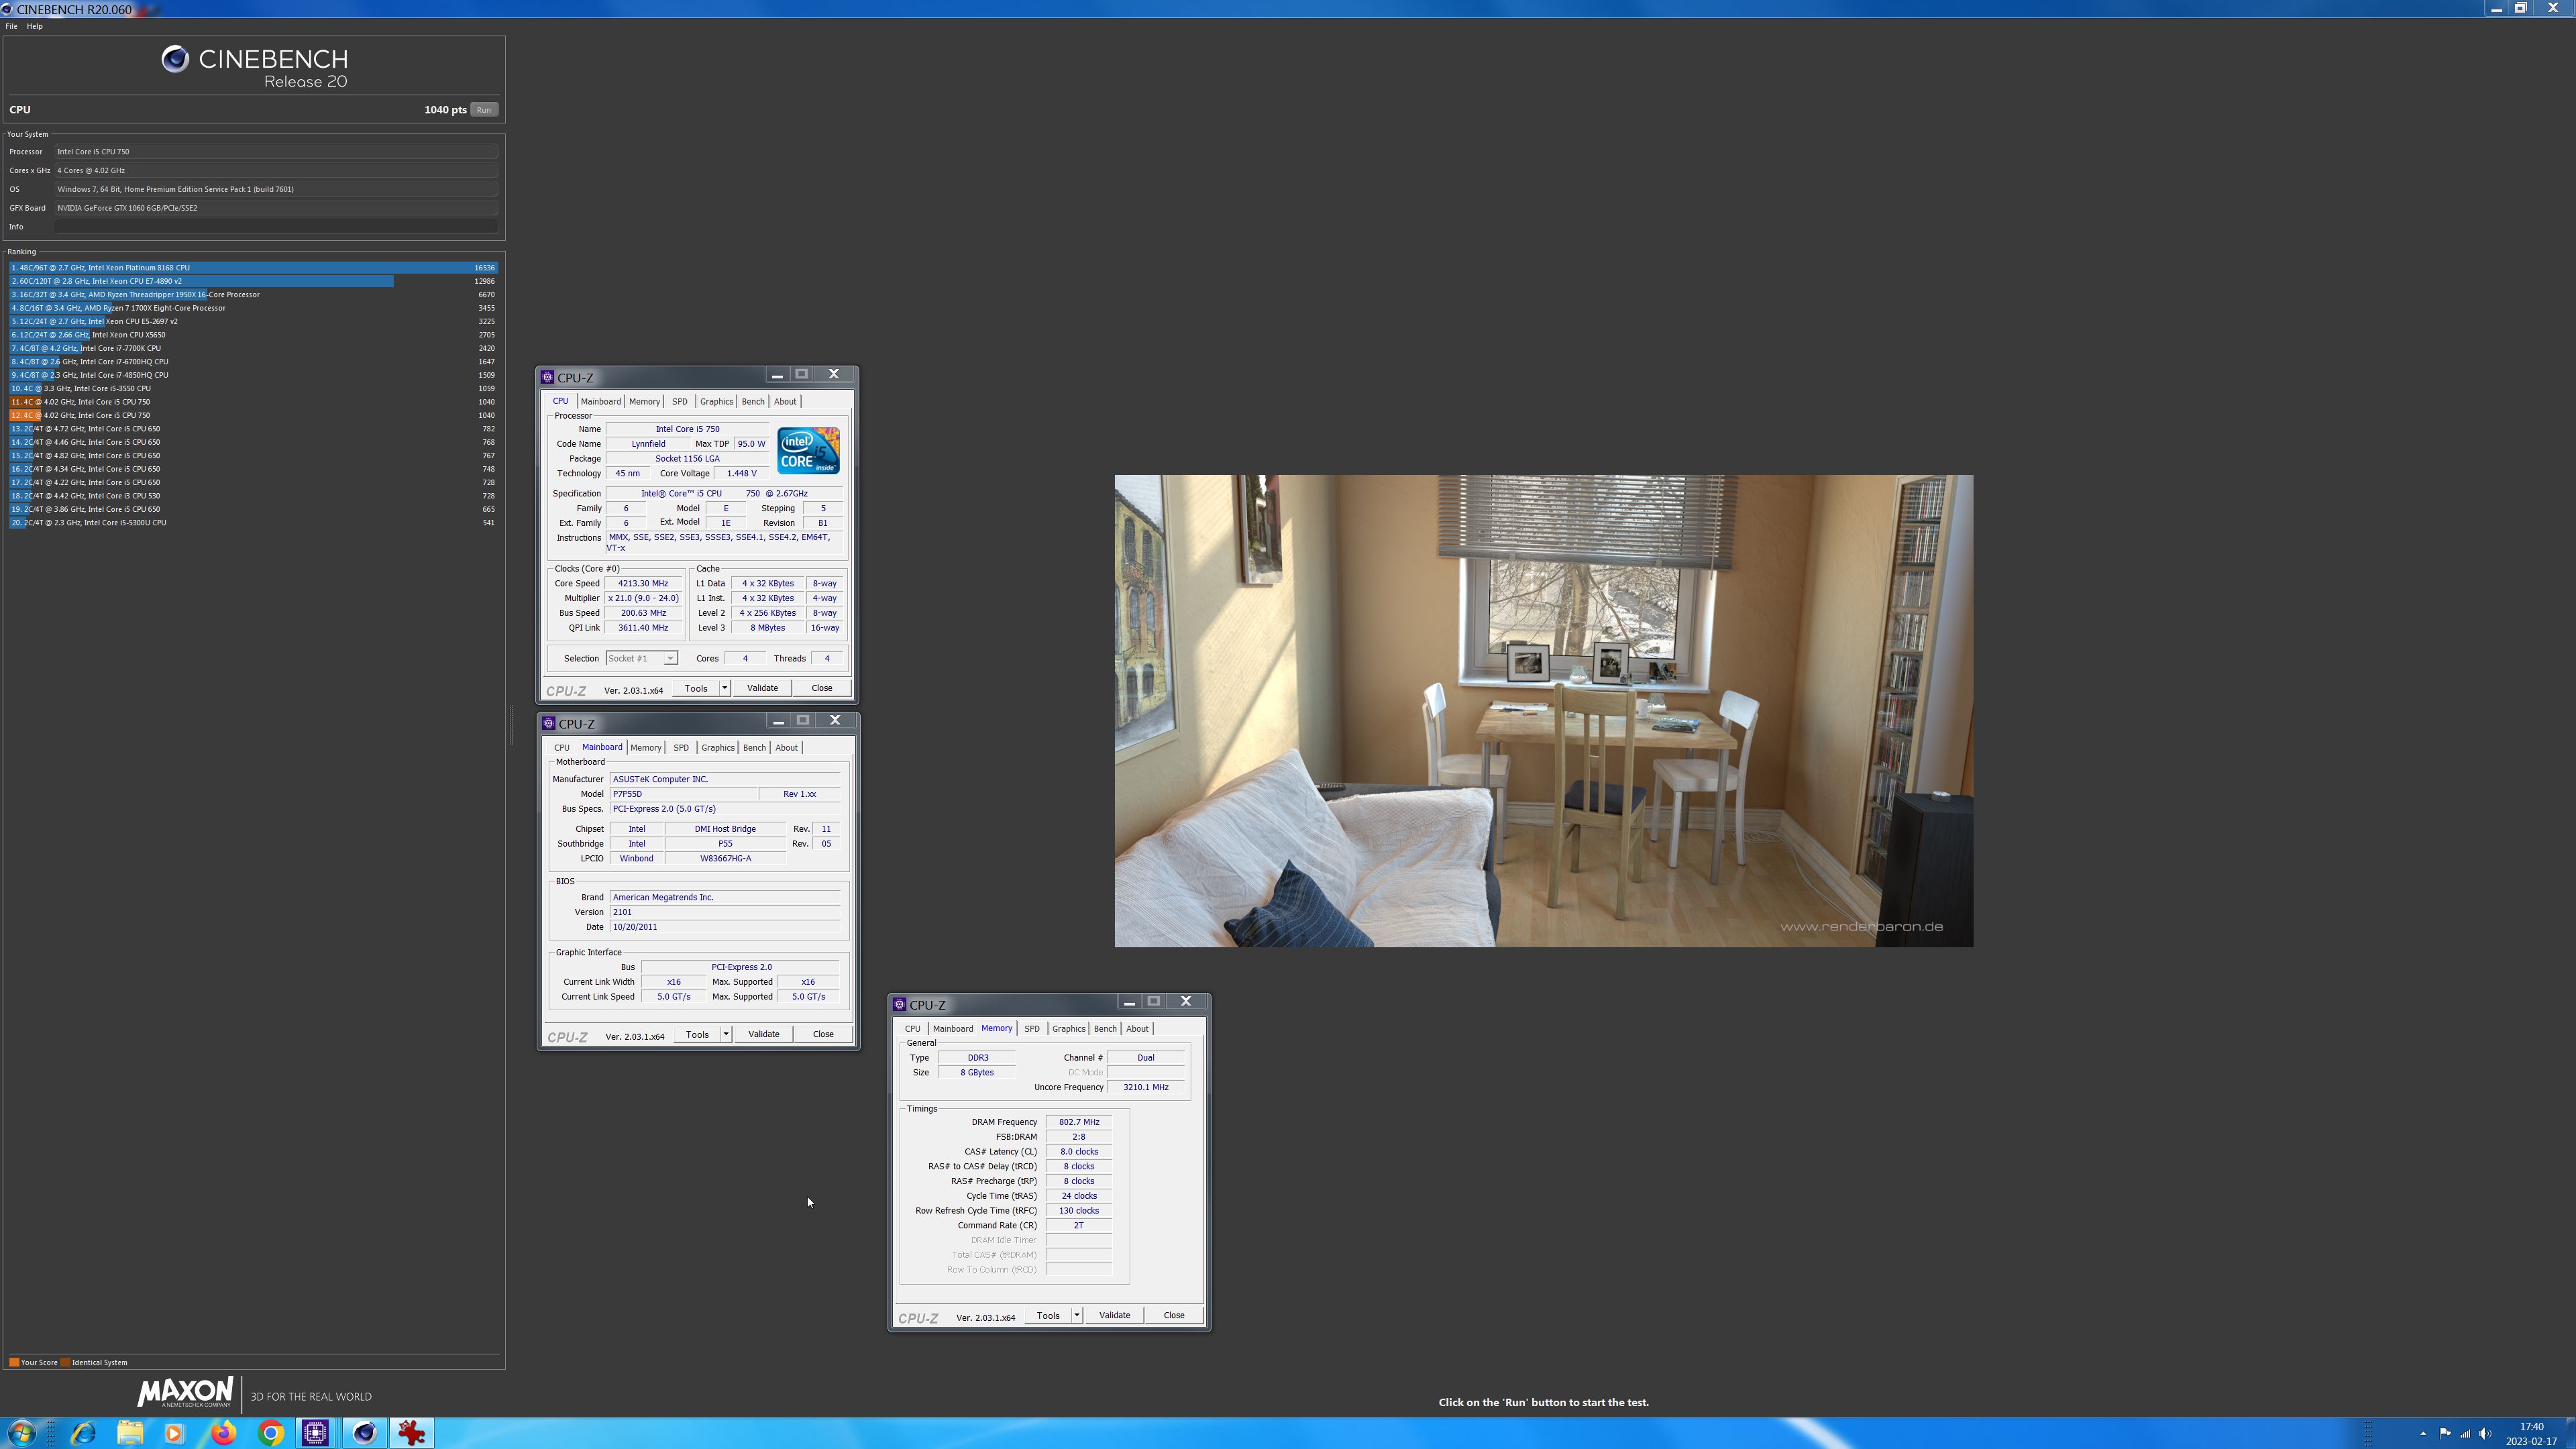Viewport: 2576px width, 1449px height.
Task: Open Mainboard tab in Memory window
Action: (953, 1028)
